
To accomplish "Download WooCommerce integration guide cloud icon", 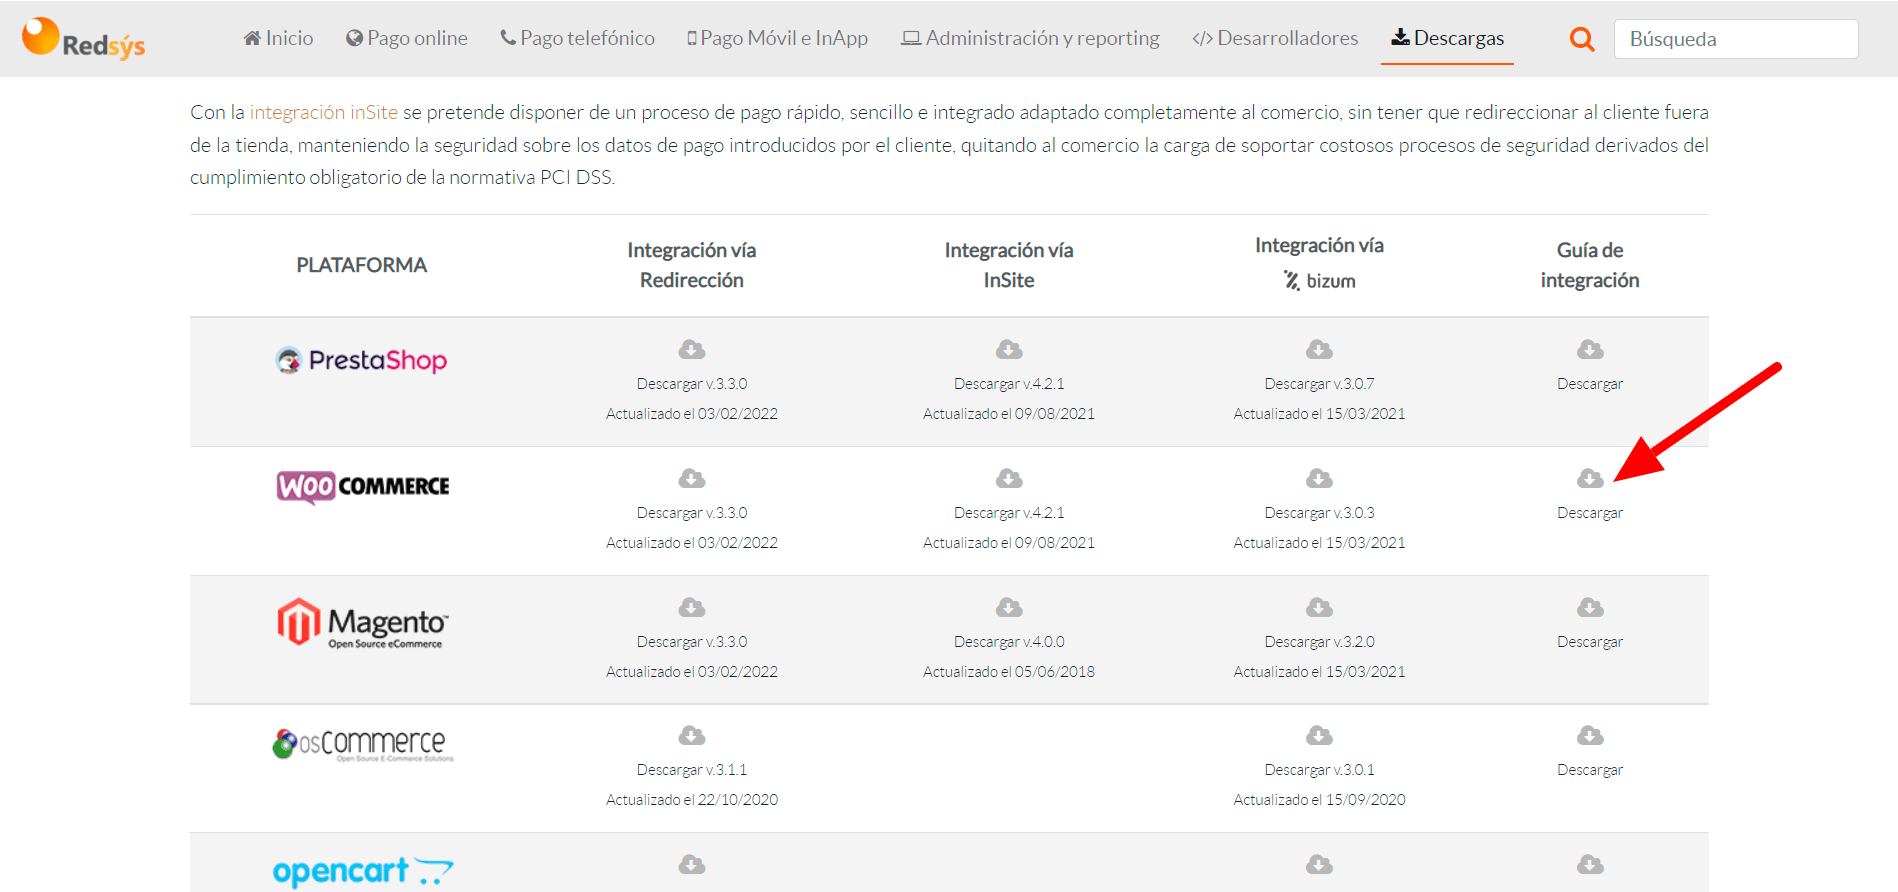I will point(1590,478).
